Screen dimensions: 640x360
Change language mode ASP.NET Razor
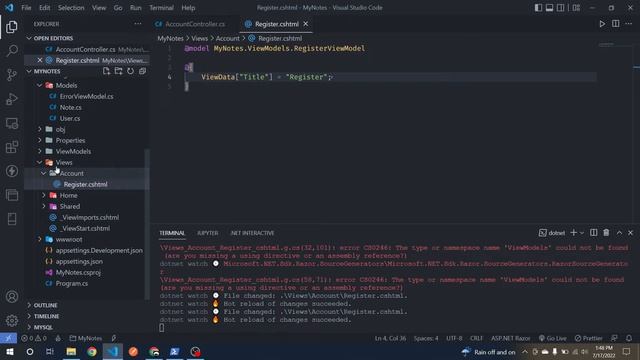(x=510, y=338)
